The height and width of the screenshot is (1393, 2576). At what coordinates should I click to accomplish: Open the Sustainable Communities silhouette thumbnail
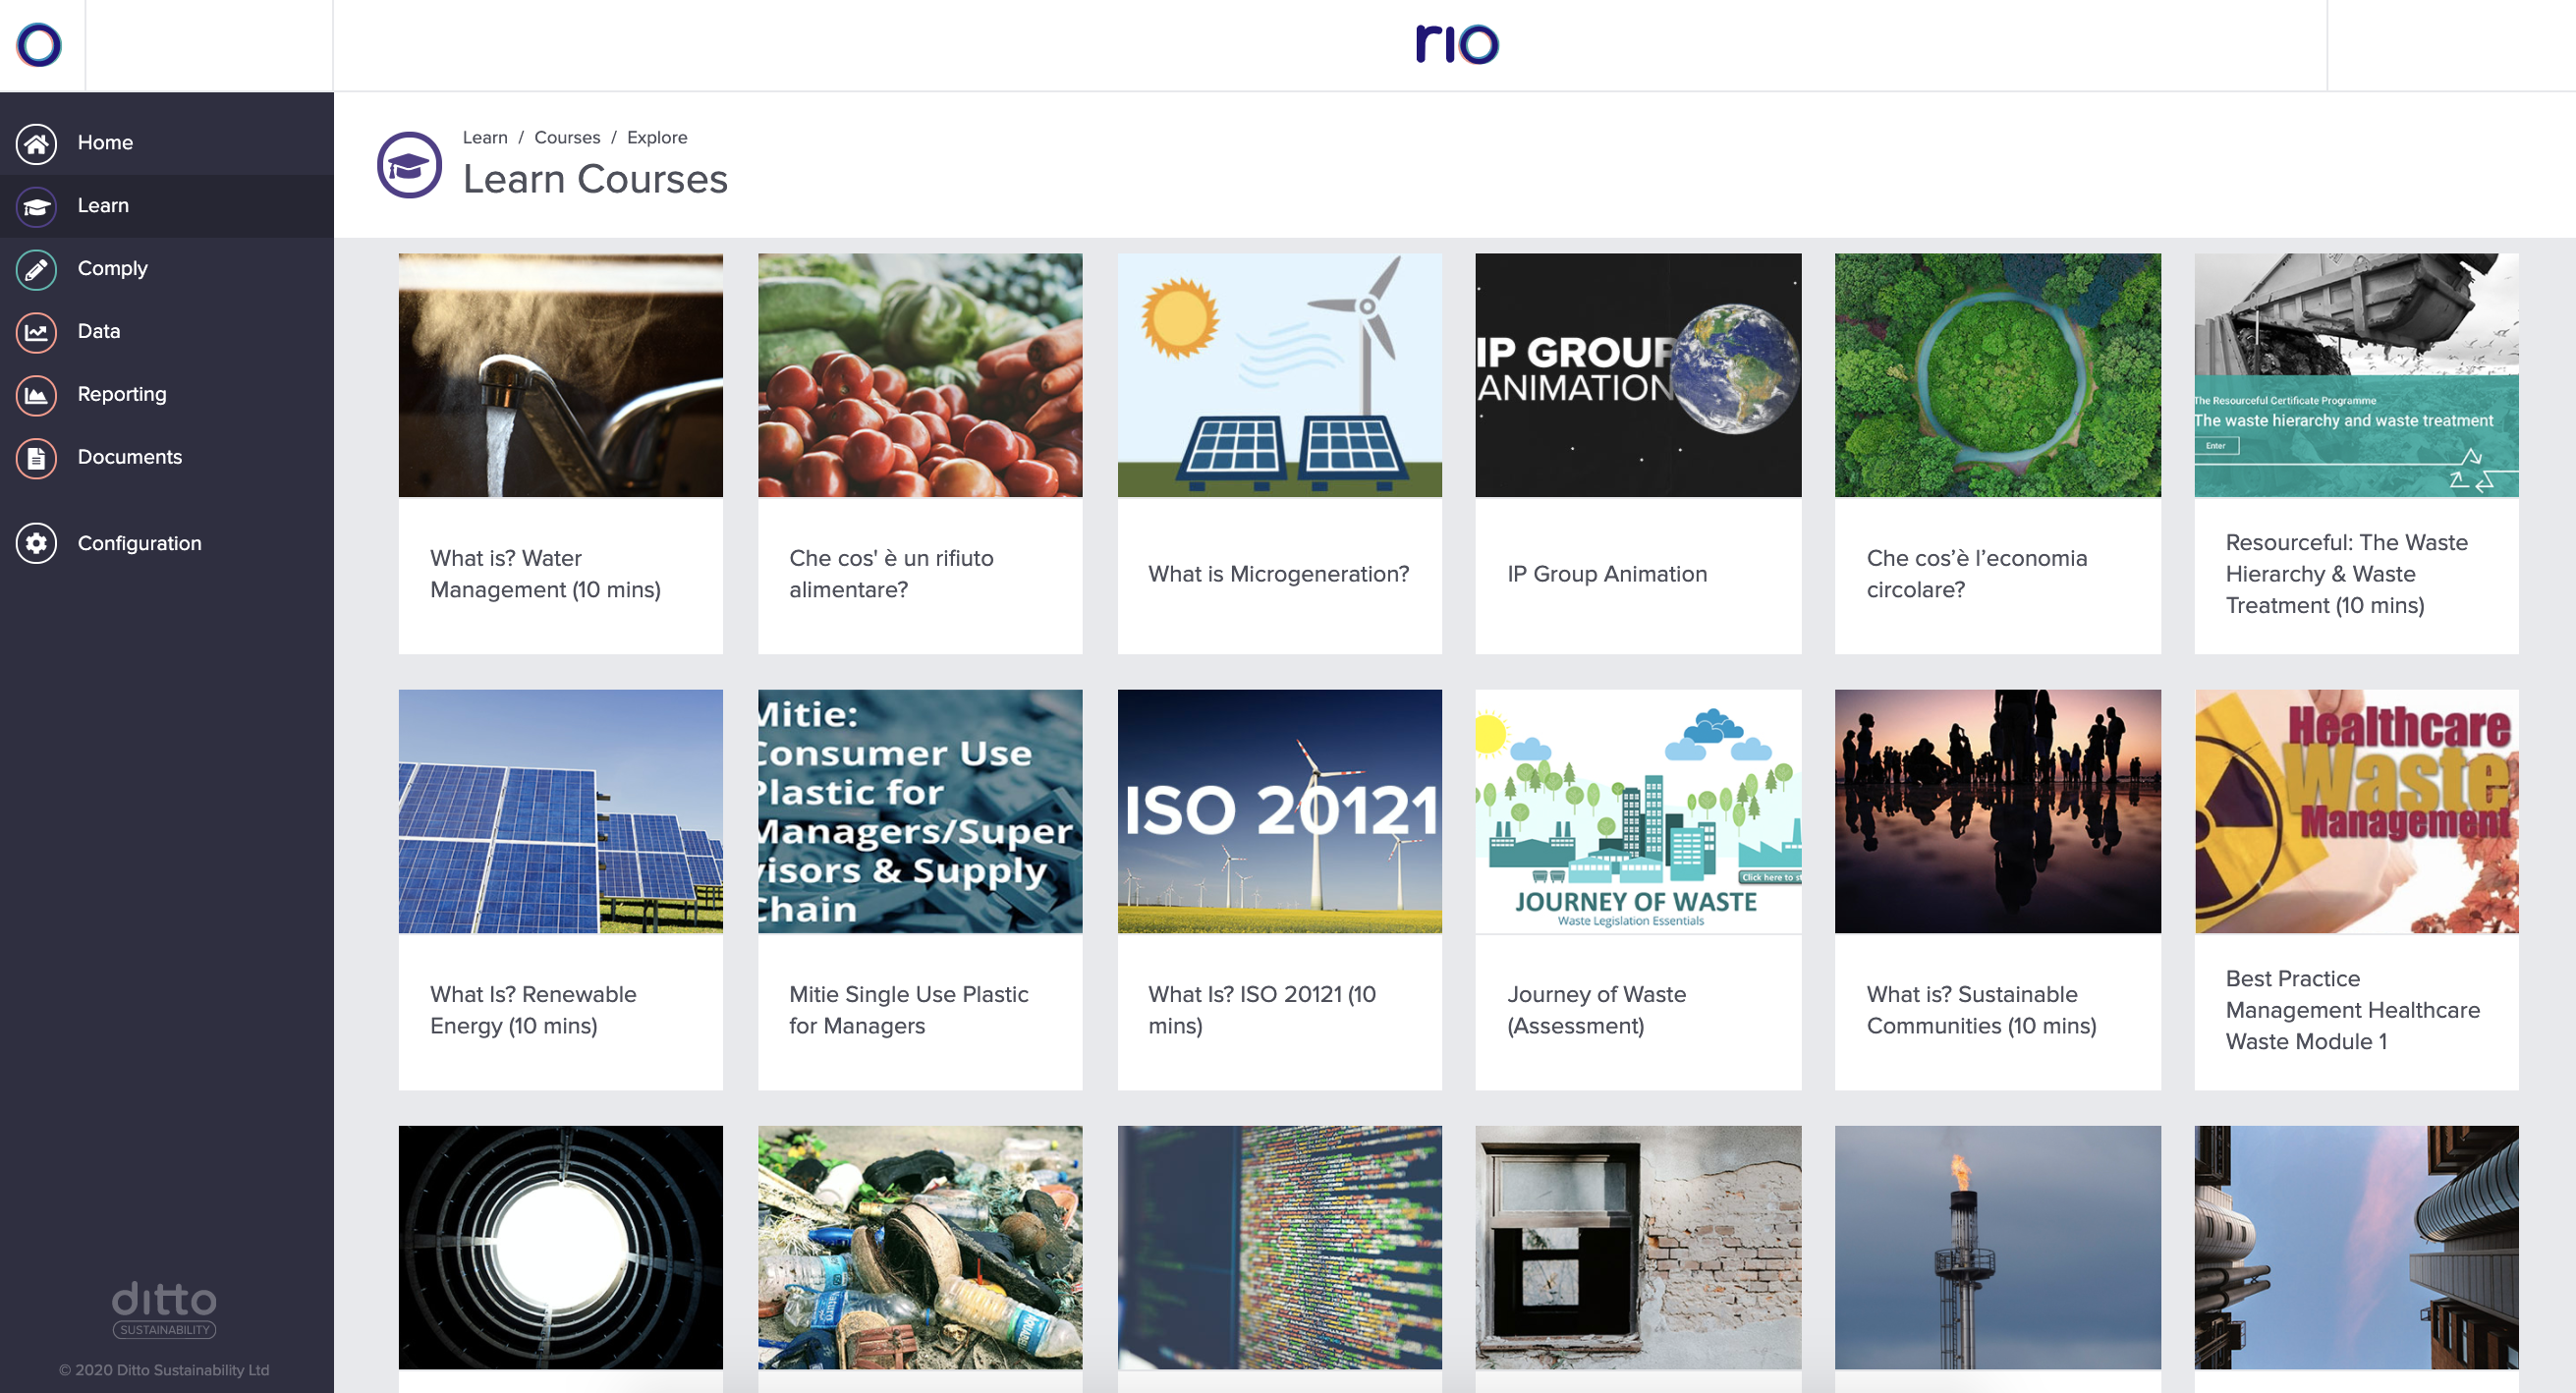click(1997, 812)
